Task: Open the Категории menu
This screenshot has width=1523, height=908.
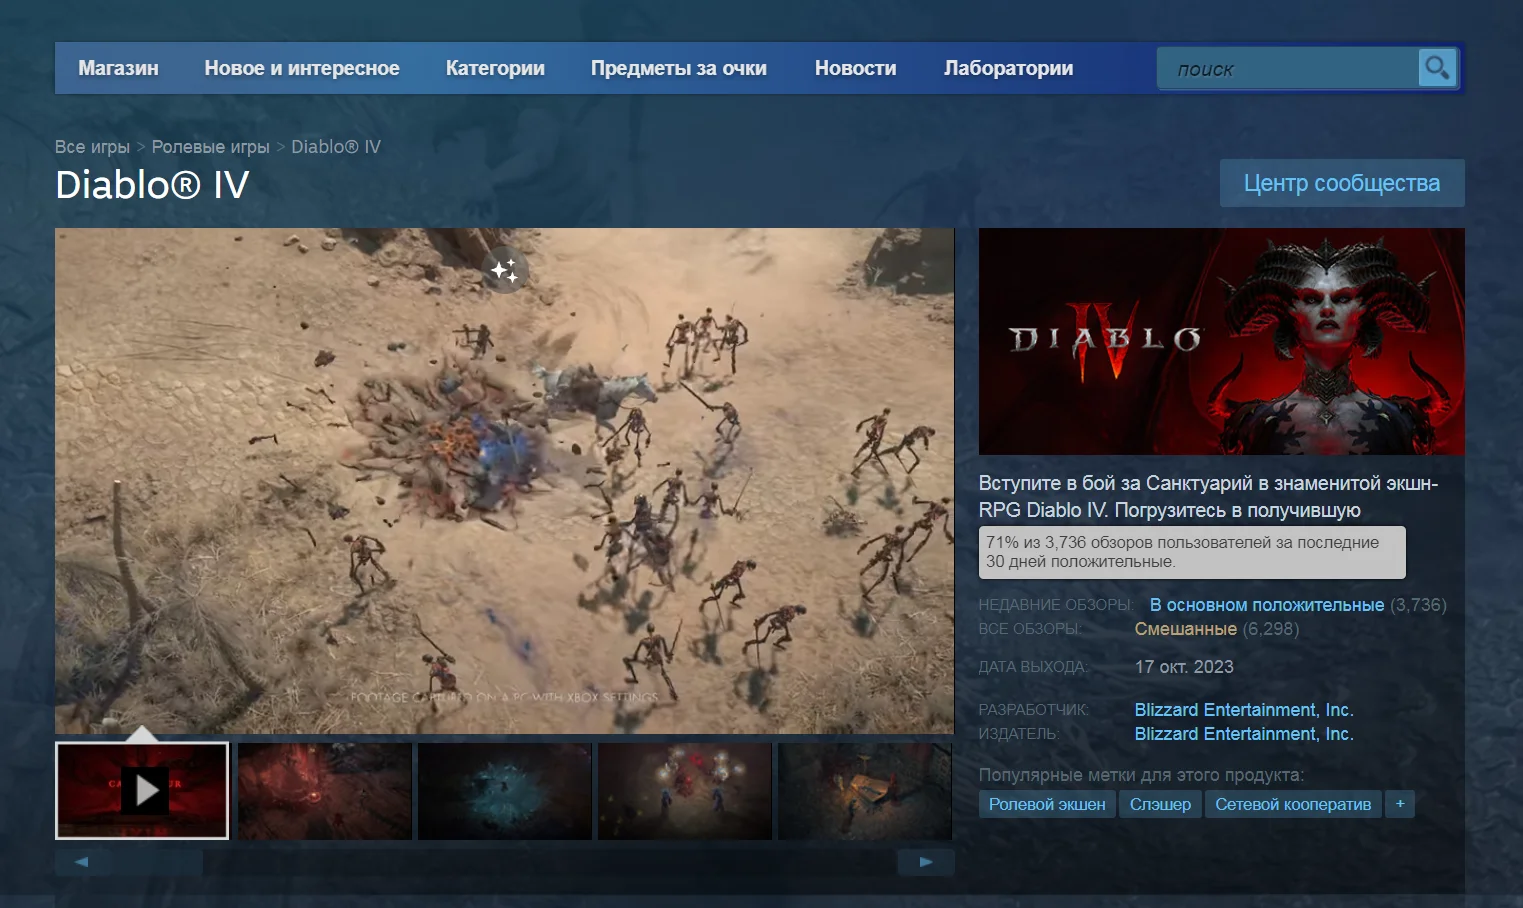Action: pos(495,68)
